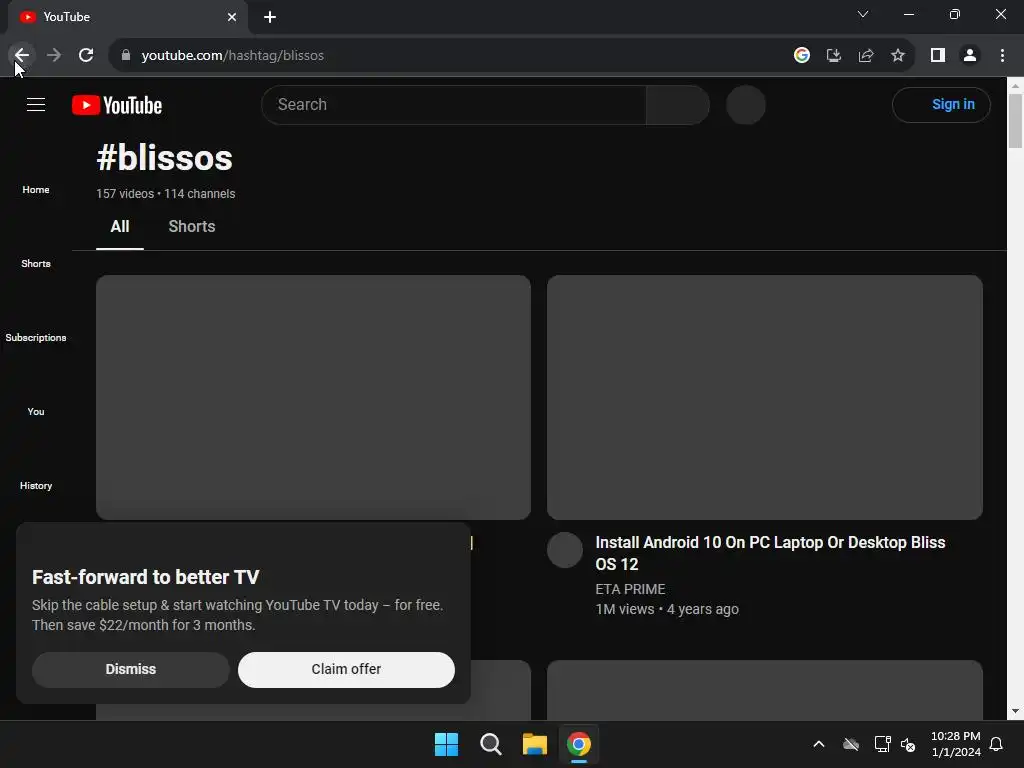This screenshot has height=768, width=1024.
Task: Open 'Install Android 10 On PC' title
Action: pos(770,553)
